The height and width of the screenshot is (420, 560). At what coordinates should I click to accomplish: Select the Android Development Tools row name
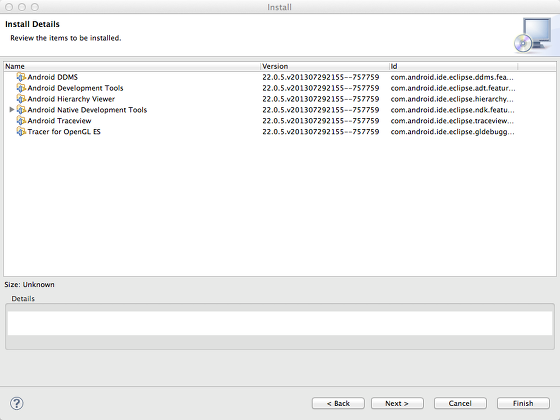pos(75,88)
